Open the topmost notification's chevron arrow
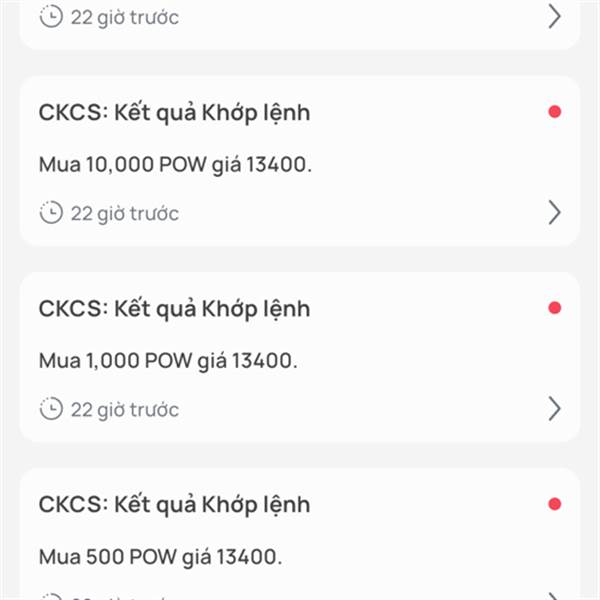600x600 pixels. (x=554, y=16)
